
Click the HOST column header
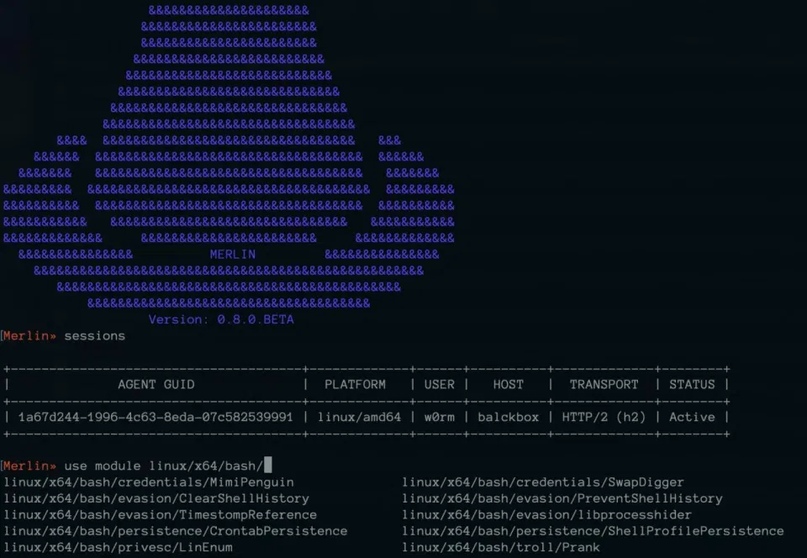click(508, 385)
